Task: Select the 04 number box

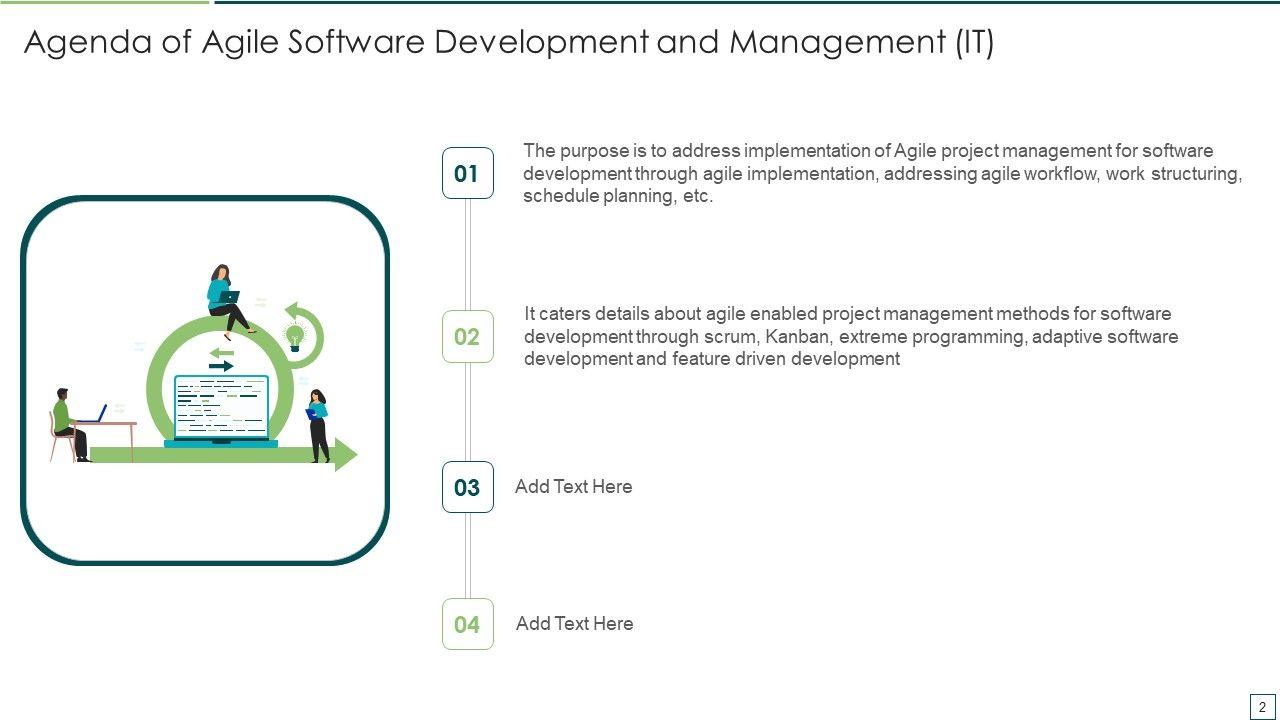Action: tap(467, 624)
